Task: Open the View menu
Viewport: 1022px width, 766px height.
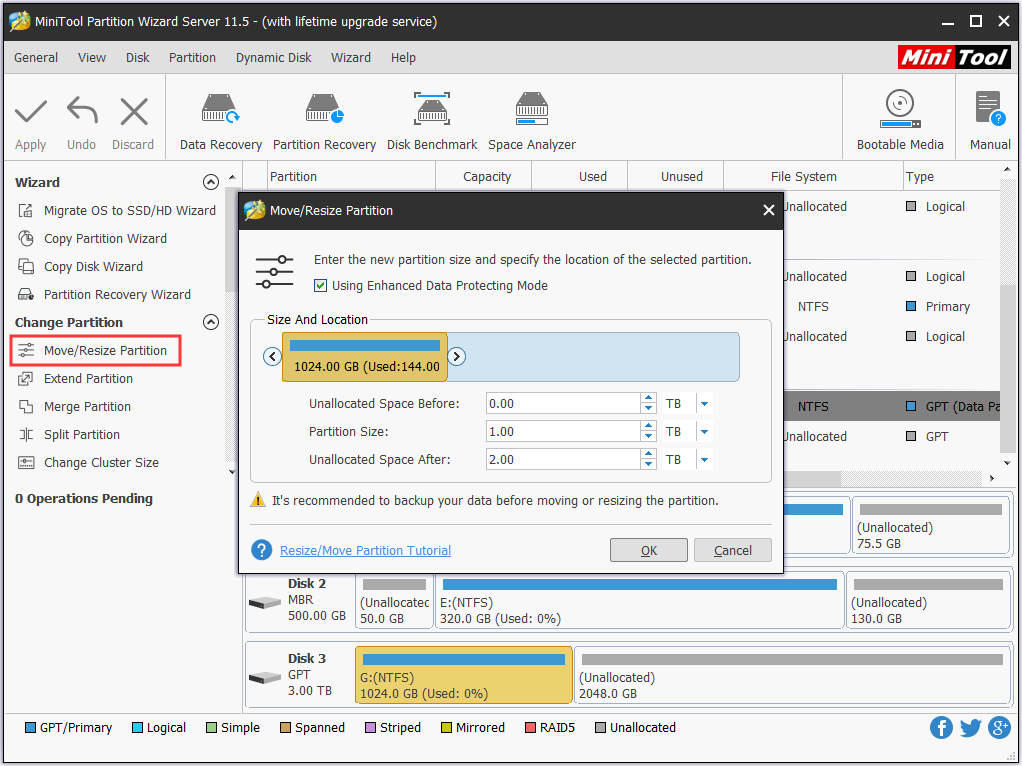Action: 92,57
